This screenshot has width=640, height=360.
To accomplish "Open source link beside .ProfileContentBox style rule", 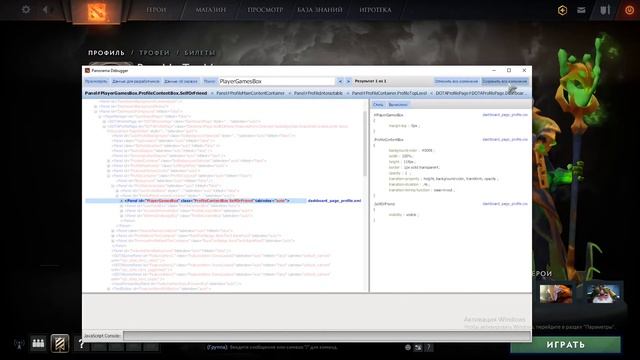I will [505, 140].
